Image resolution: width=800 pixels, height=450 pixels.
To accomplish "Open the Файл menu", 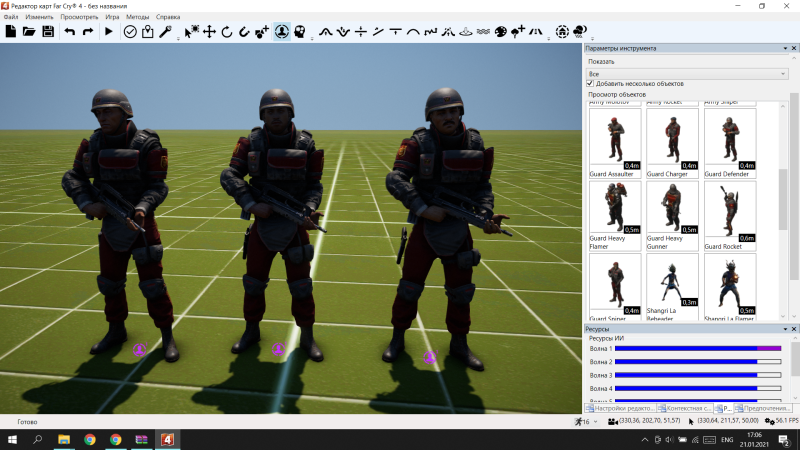I will click(x=11, y=17).
